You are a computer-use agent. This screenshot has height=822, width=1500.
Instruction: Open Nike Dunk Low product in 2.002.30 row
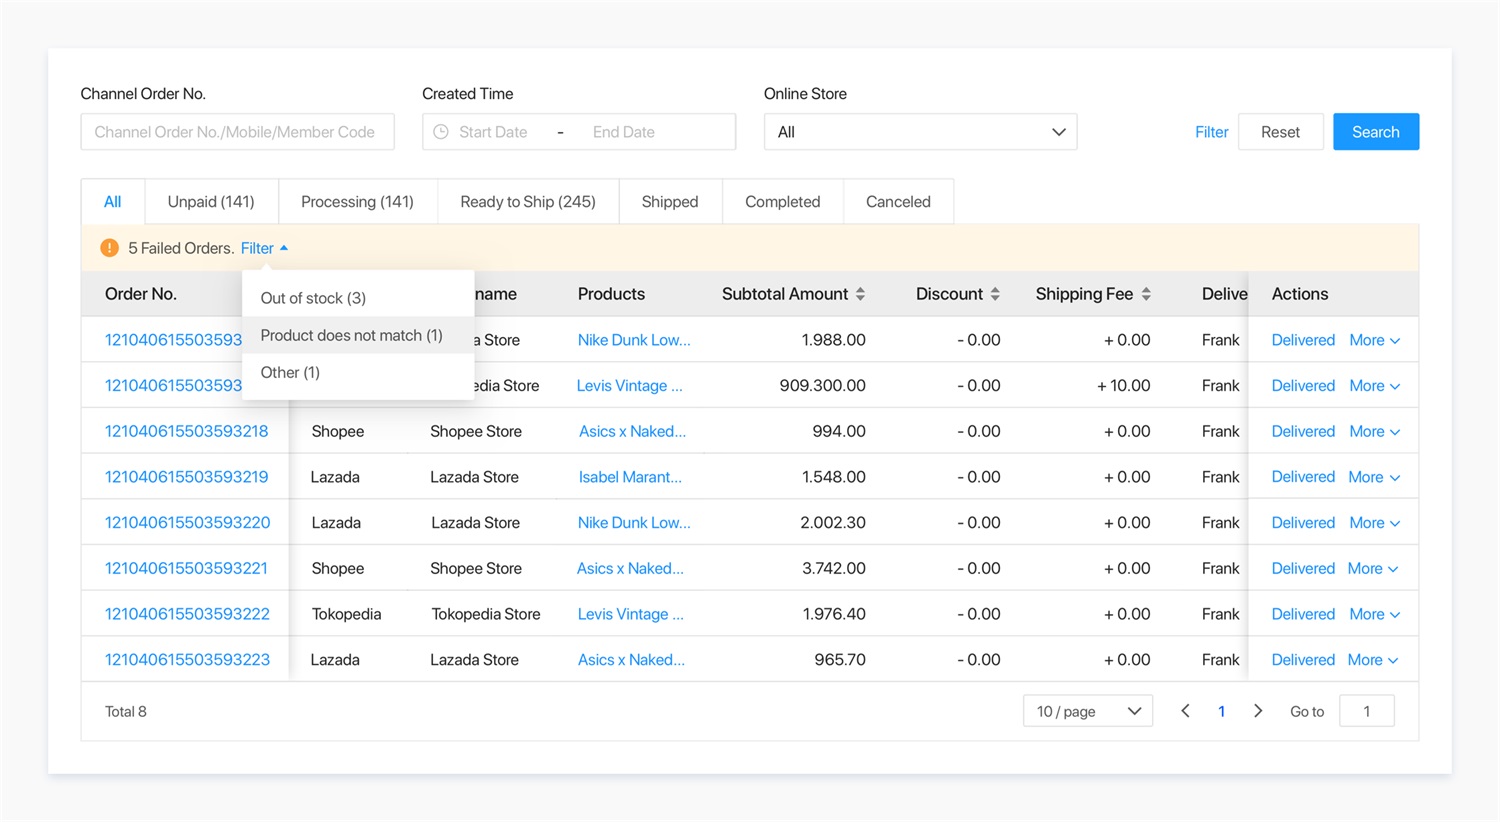tap(634, 523)
